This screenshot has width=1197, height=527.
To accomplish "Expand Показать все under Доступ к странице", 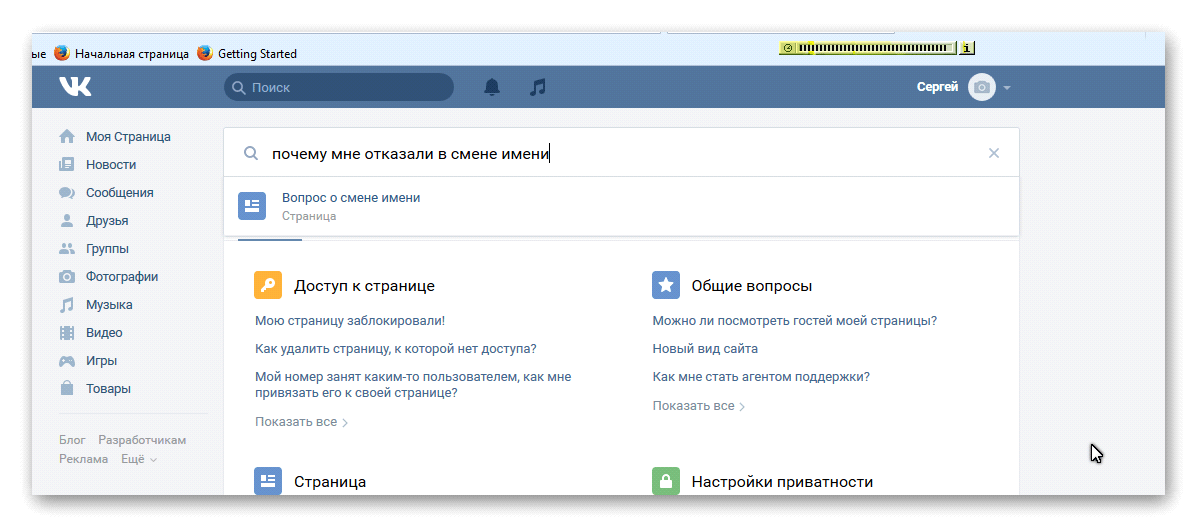I will 301,422.
